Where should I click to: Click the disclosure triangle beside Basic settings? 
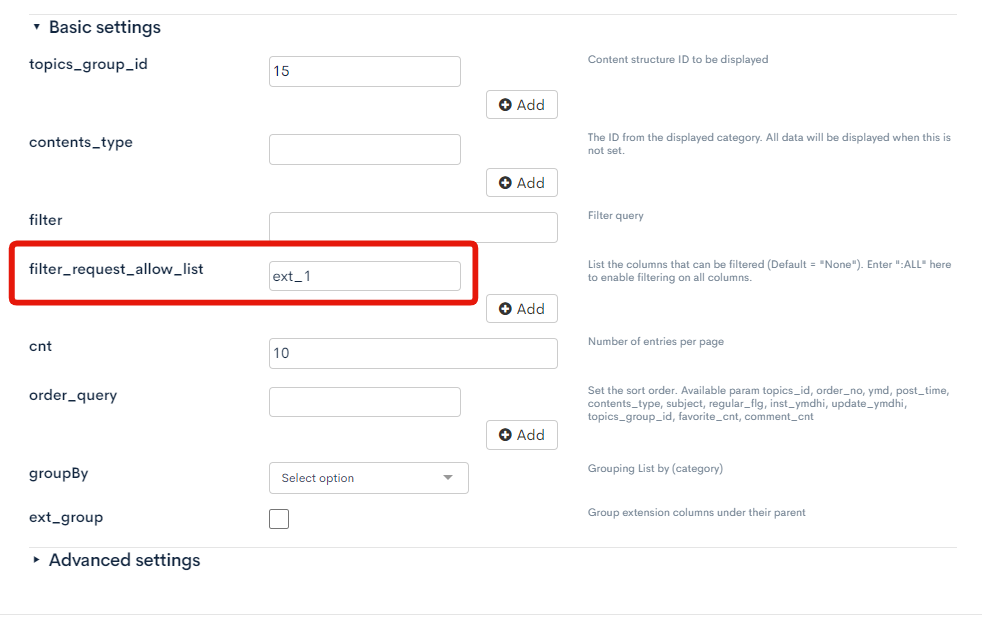click(x=36, y=27)
